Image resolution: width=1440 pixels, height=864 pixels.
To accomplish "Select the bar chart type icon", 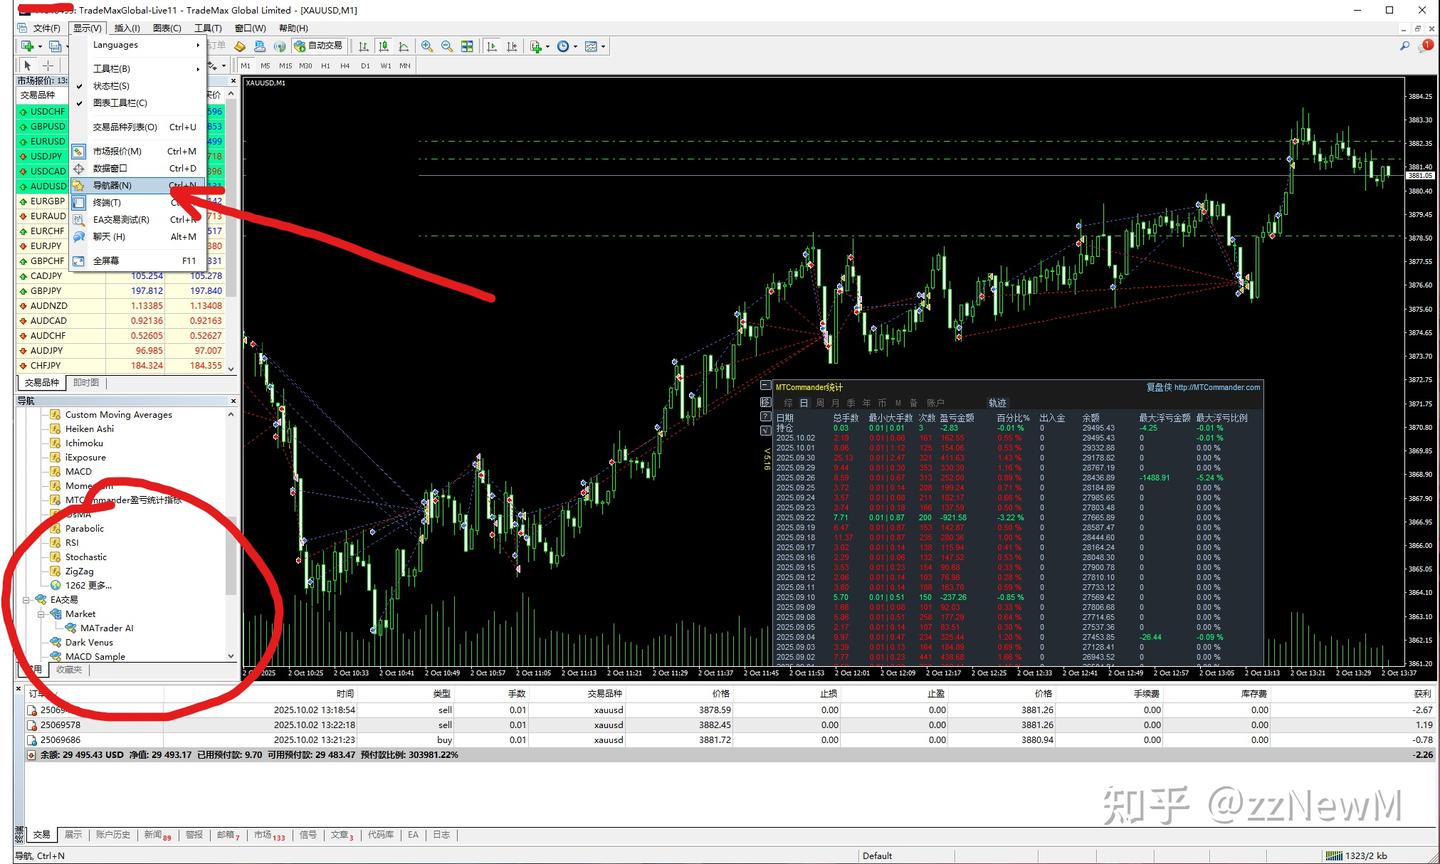I will (x=364, y=46).
